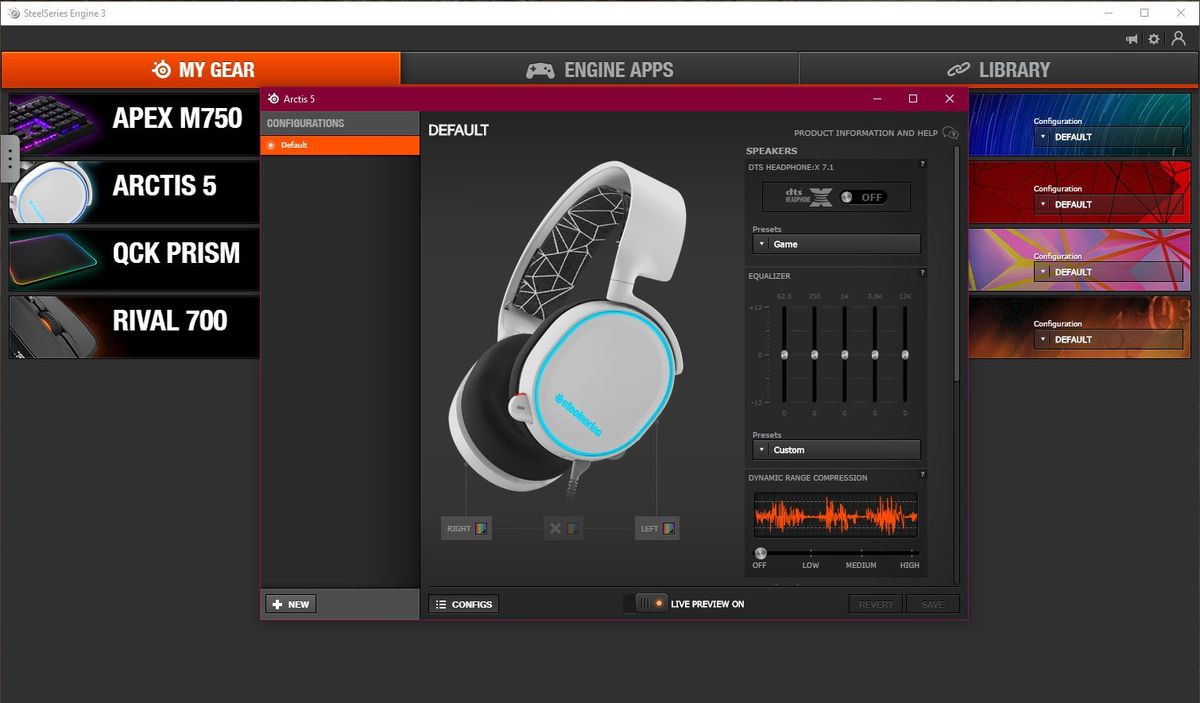Toggle DTS Headphone:X 7.1 surround off switch
Image resolution: width=1200 pixels, height=703 pixels.
pyautogui.click(x=861, y=197)
